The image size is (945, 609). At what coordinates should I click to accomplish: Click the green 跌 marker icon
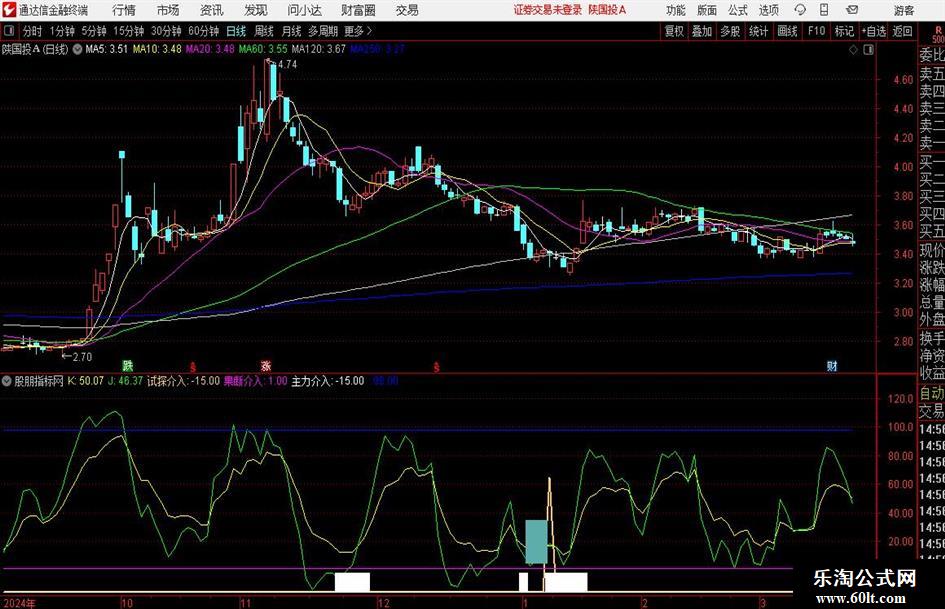pos(127,365)
